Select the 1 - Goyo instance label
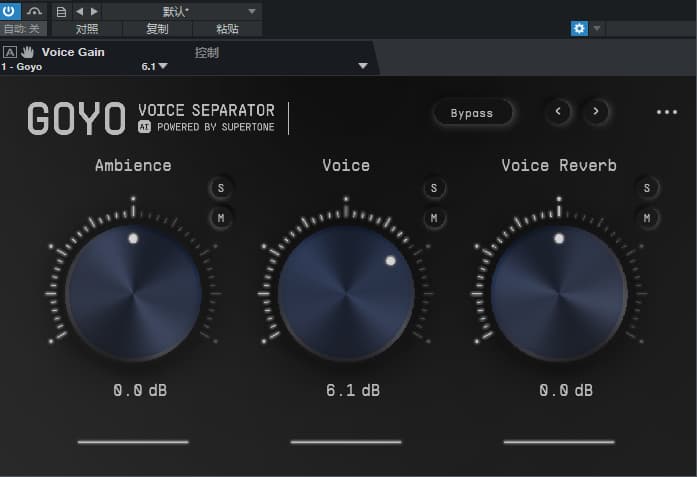This screenshot has width=697, height=477. tap(22, 67)
